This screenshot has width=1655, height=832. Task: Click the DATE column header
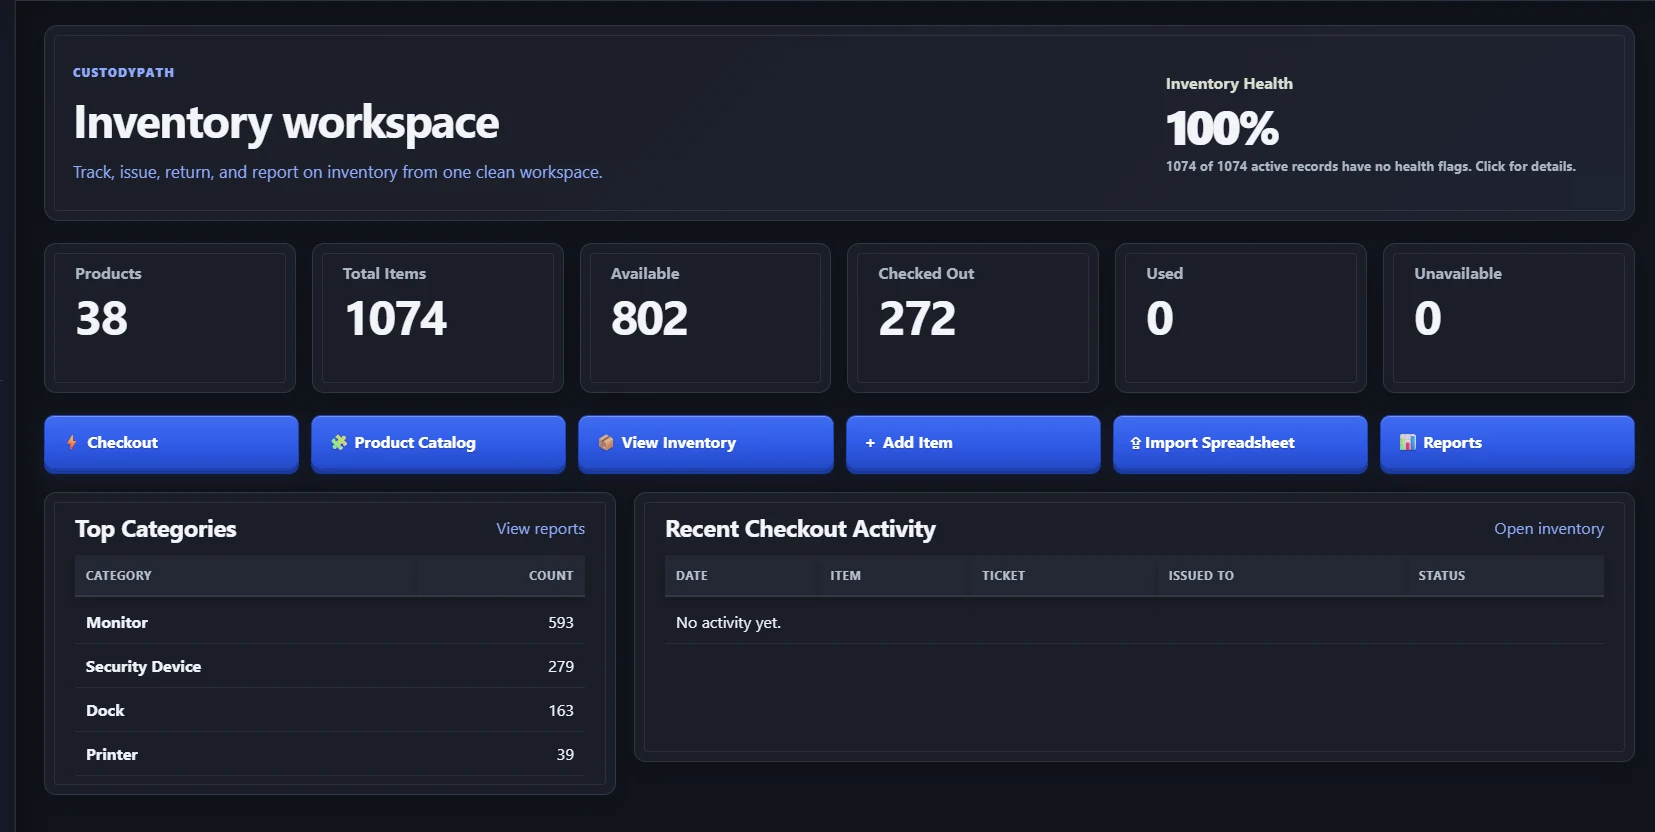[x=692, y=575]
